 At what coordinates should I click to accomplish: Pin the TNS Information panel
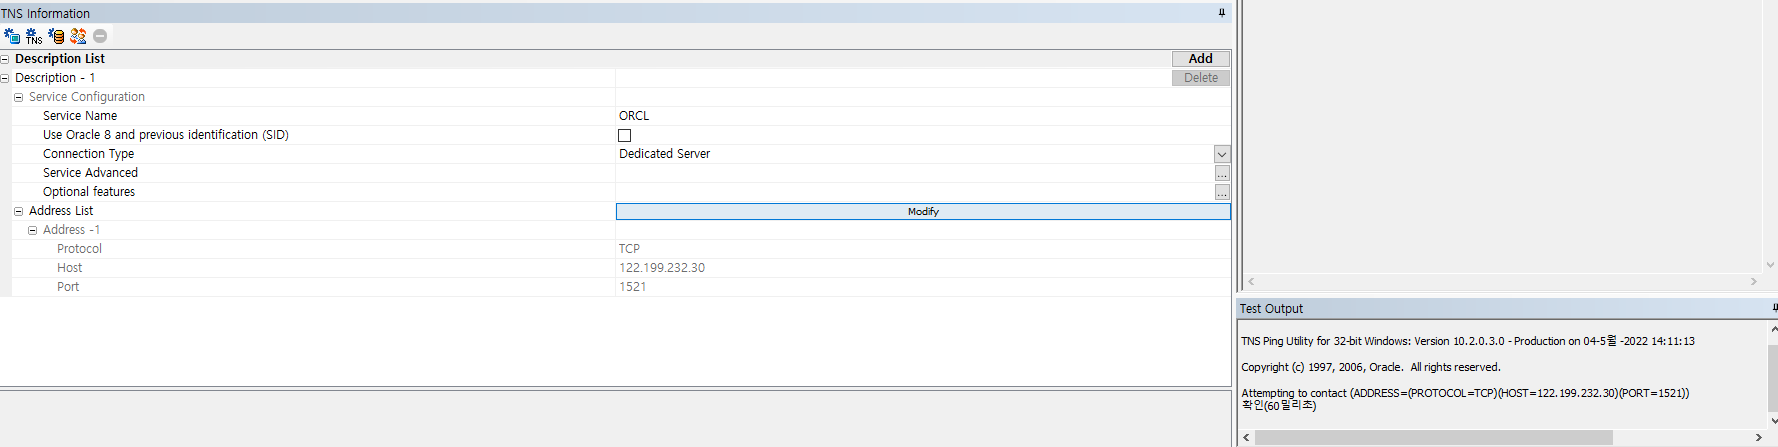[x=1221, y=13]
